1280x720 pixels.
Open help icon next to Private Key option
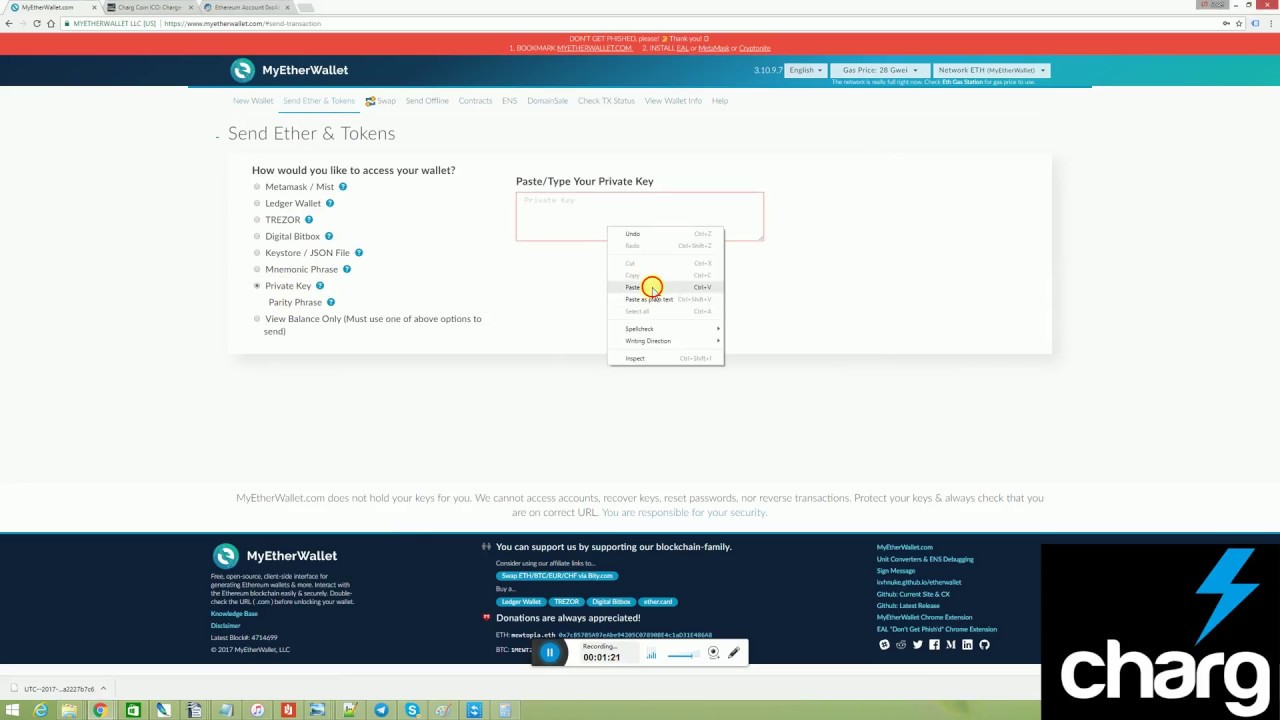319,286
